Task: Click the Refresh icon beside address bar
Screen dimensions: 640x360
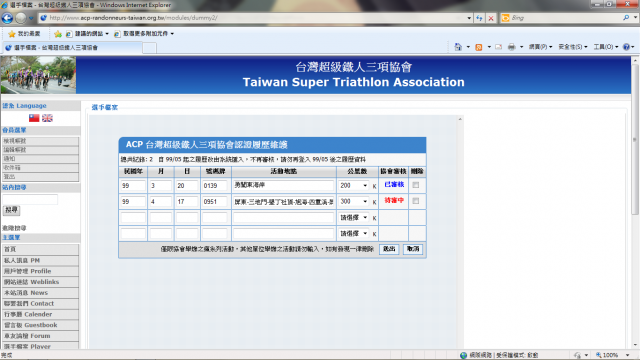Action: pos(479,18)
